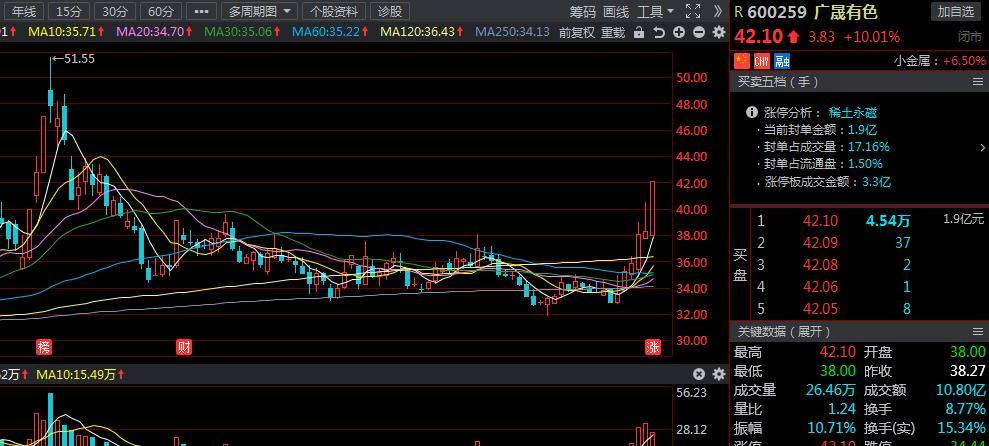Zoom in chart with plus icon

click(x=679, y=33)
